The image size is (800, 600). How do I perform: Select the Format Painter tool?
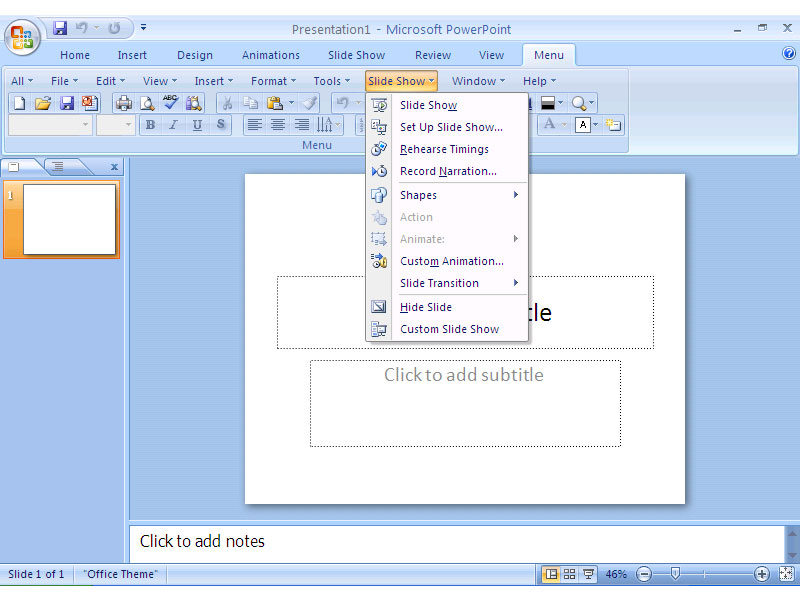(x=310, y=102)
